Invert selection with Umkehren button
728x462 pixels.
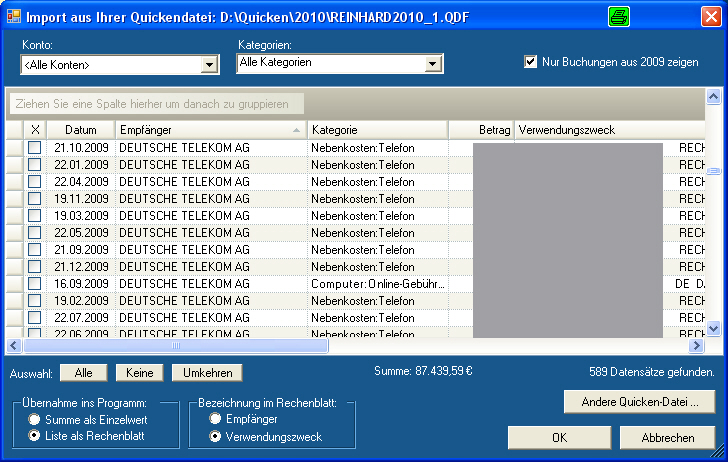pyautogui.click(x=207, y=373)
